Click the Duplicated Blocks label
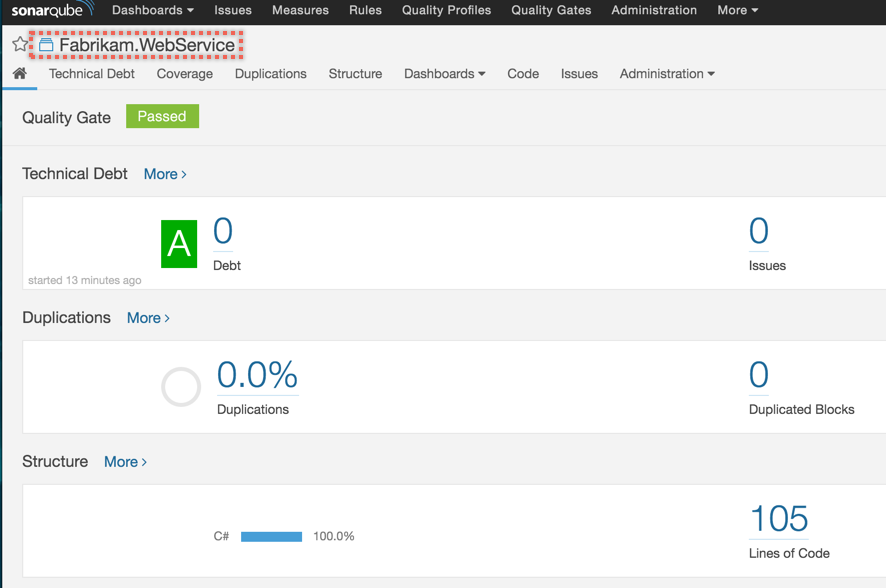 click(x=801, y=410)
